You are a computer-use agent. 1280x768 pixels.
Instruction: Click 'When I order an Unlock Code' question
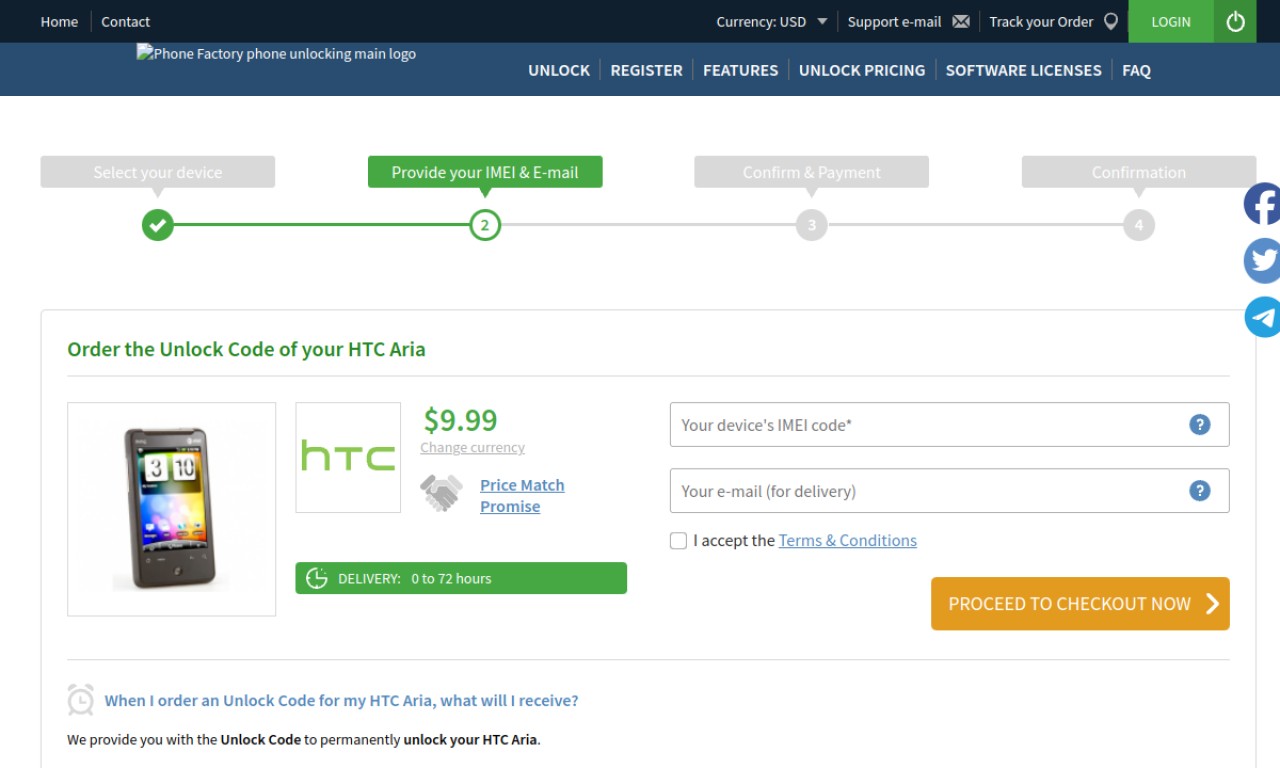coord(341,701)
